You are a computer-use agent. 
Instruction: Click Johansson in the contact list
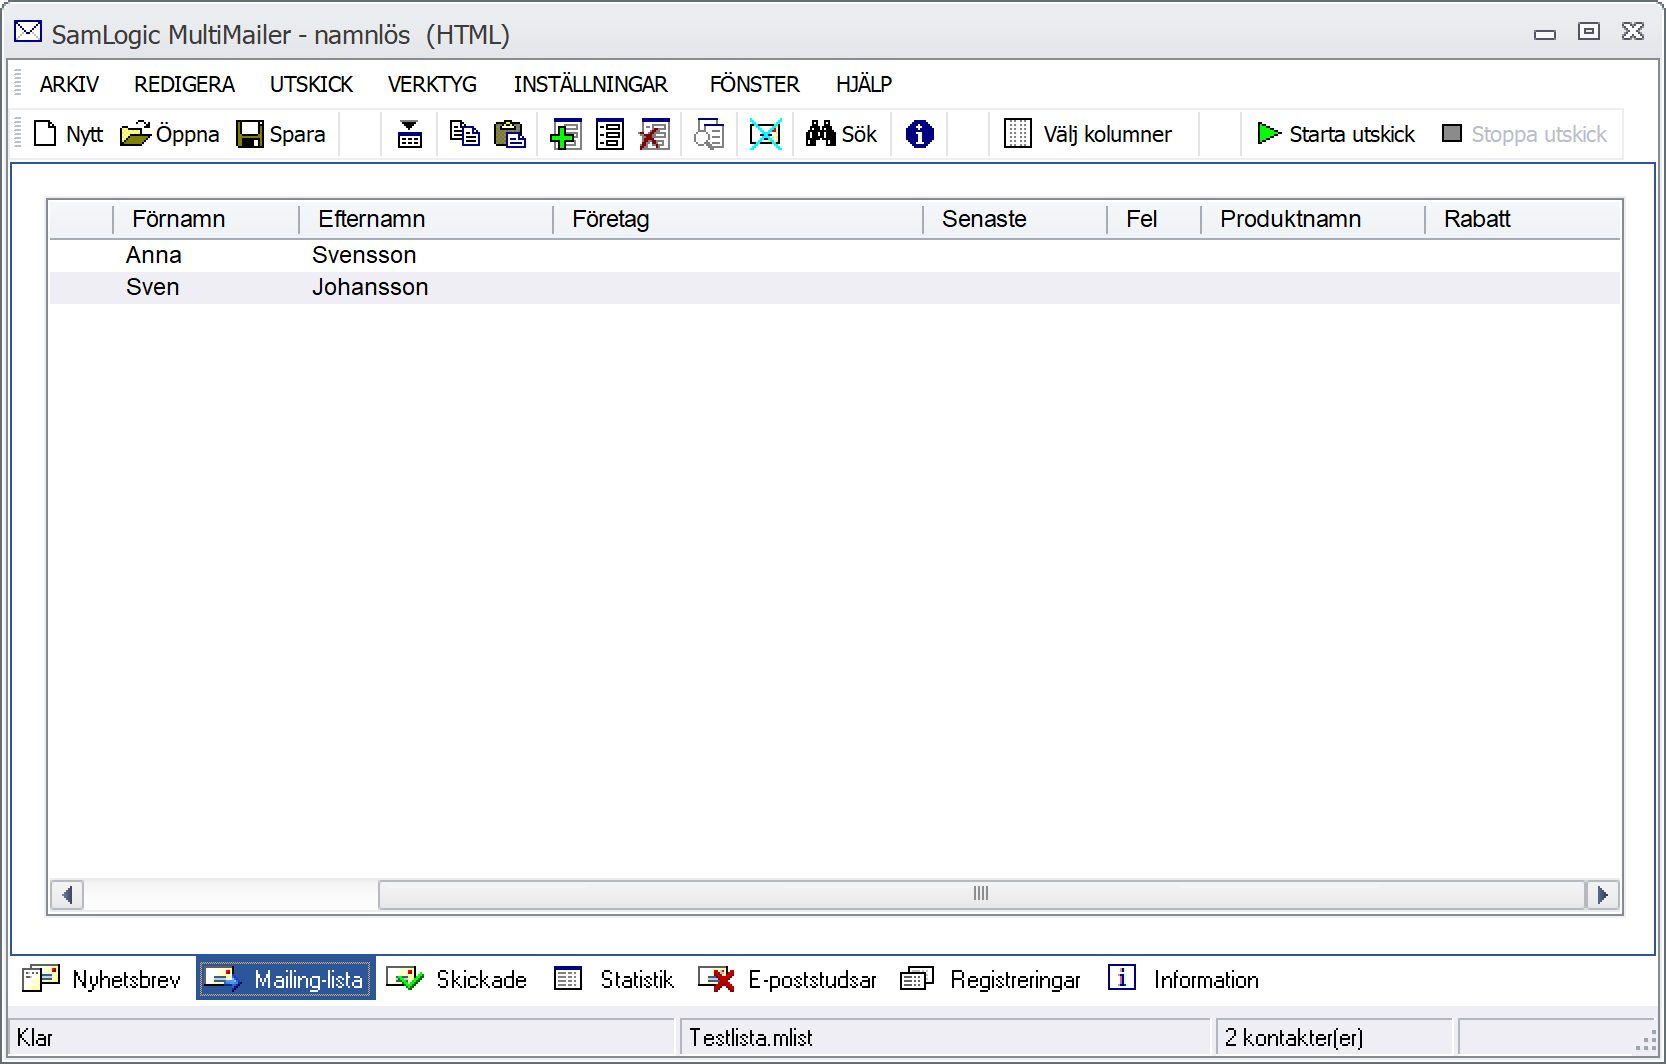(x=370, y=287)
